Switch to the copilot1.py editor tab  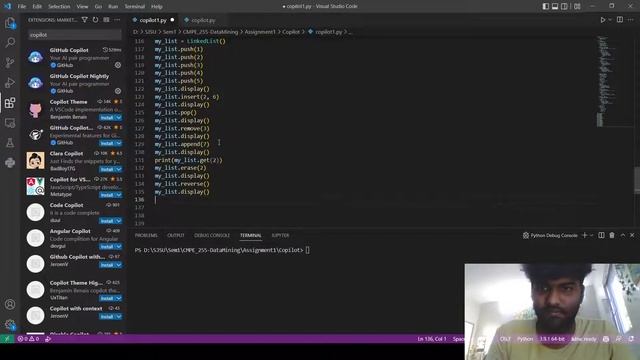[153, 20]
